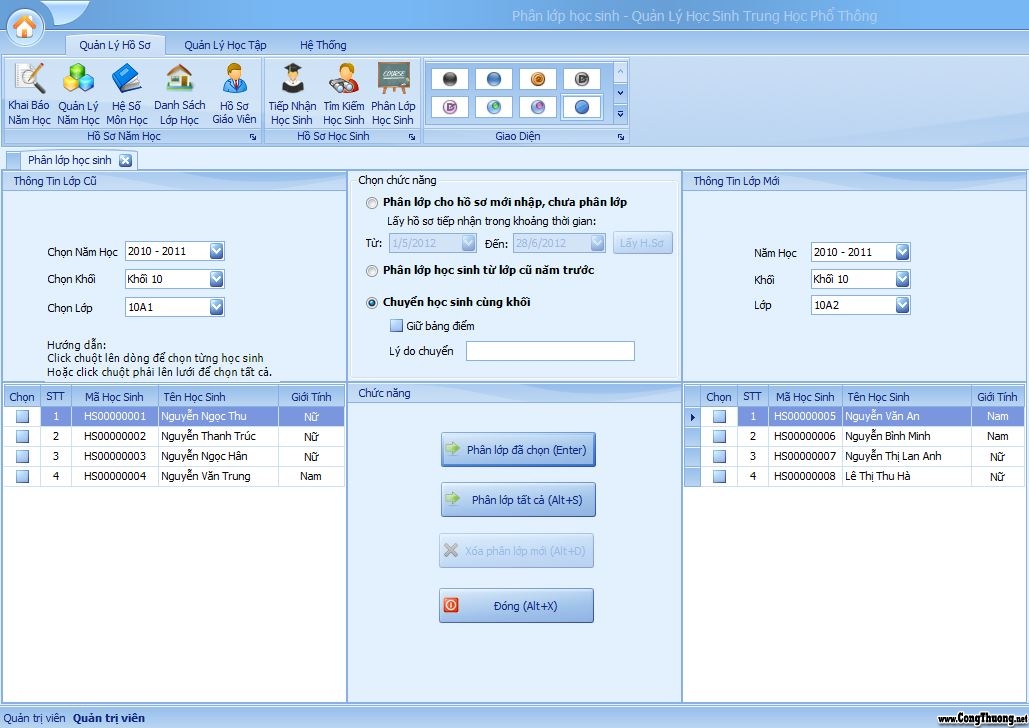
Task: Select the orange swirl skin theme
Action: 537,79
